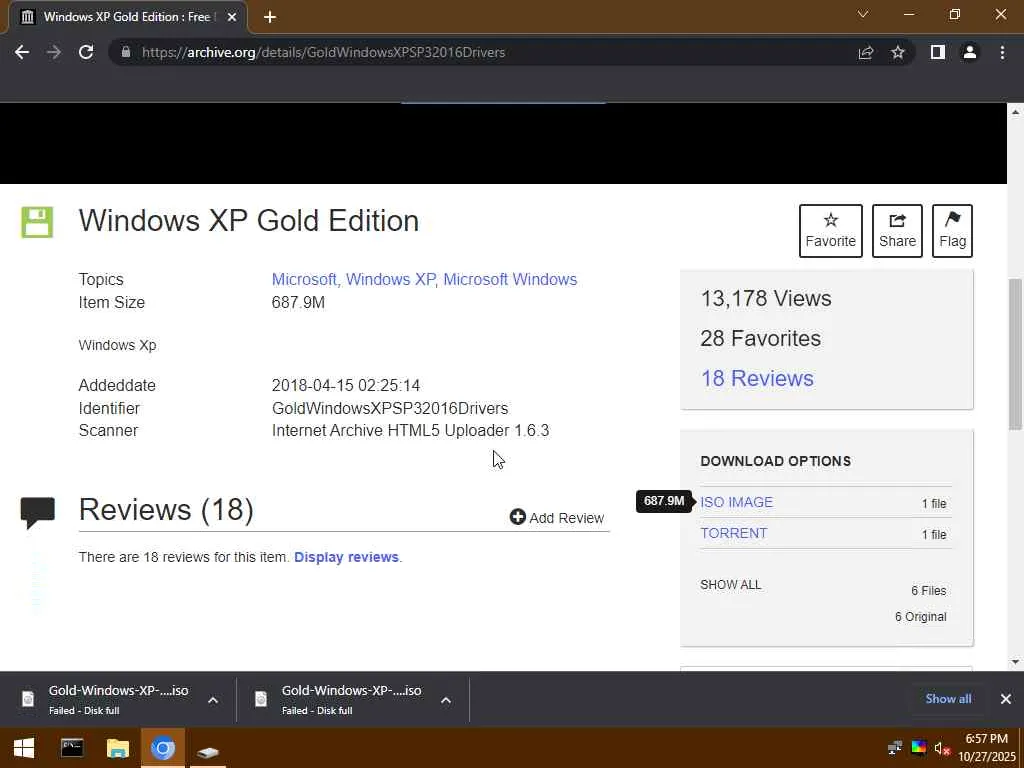1024x768 pixels.
Task: Click the 28 Favorites text
Action: coord(761,338)
